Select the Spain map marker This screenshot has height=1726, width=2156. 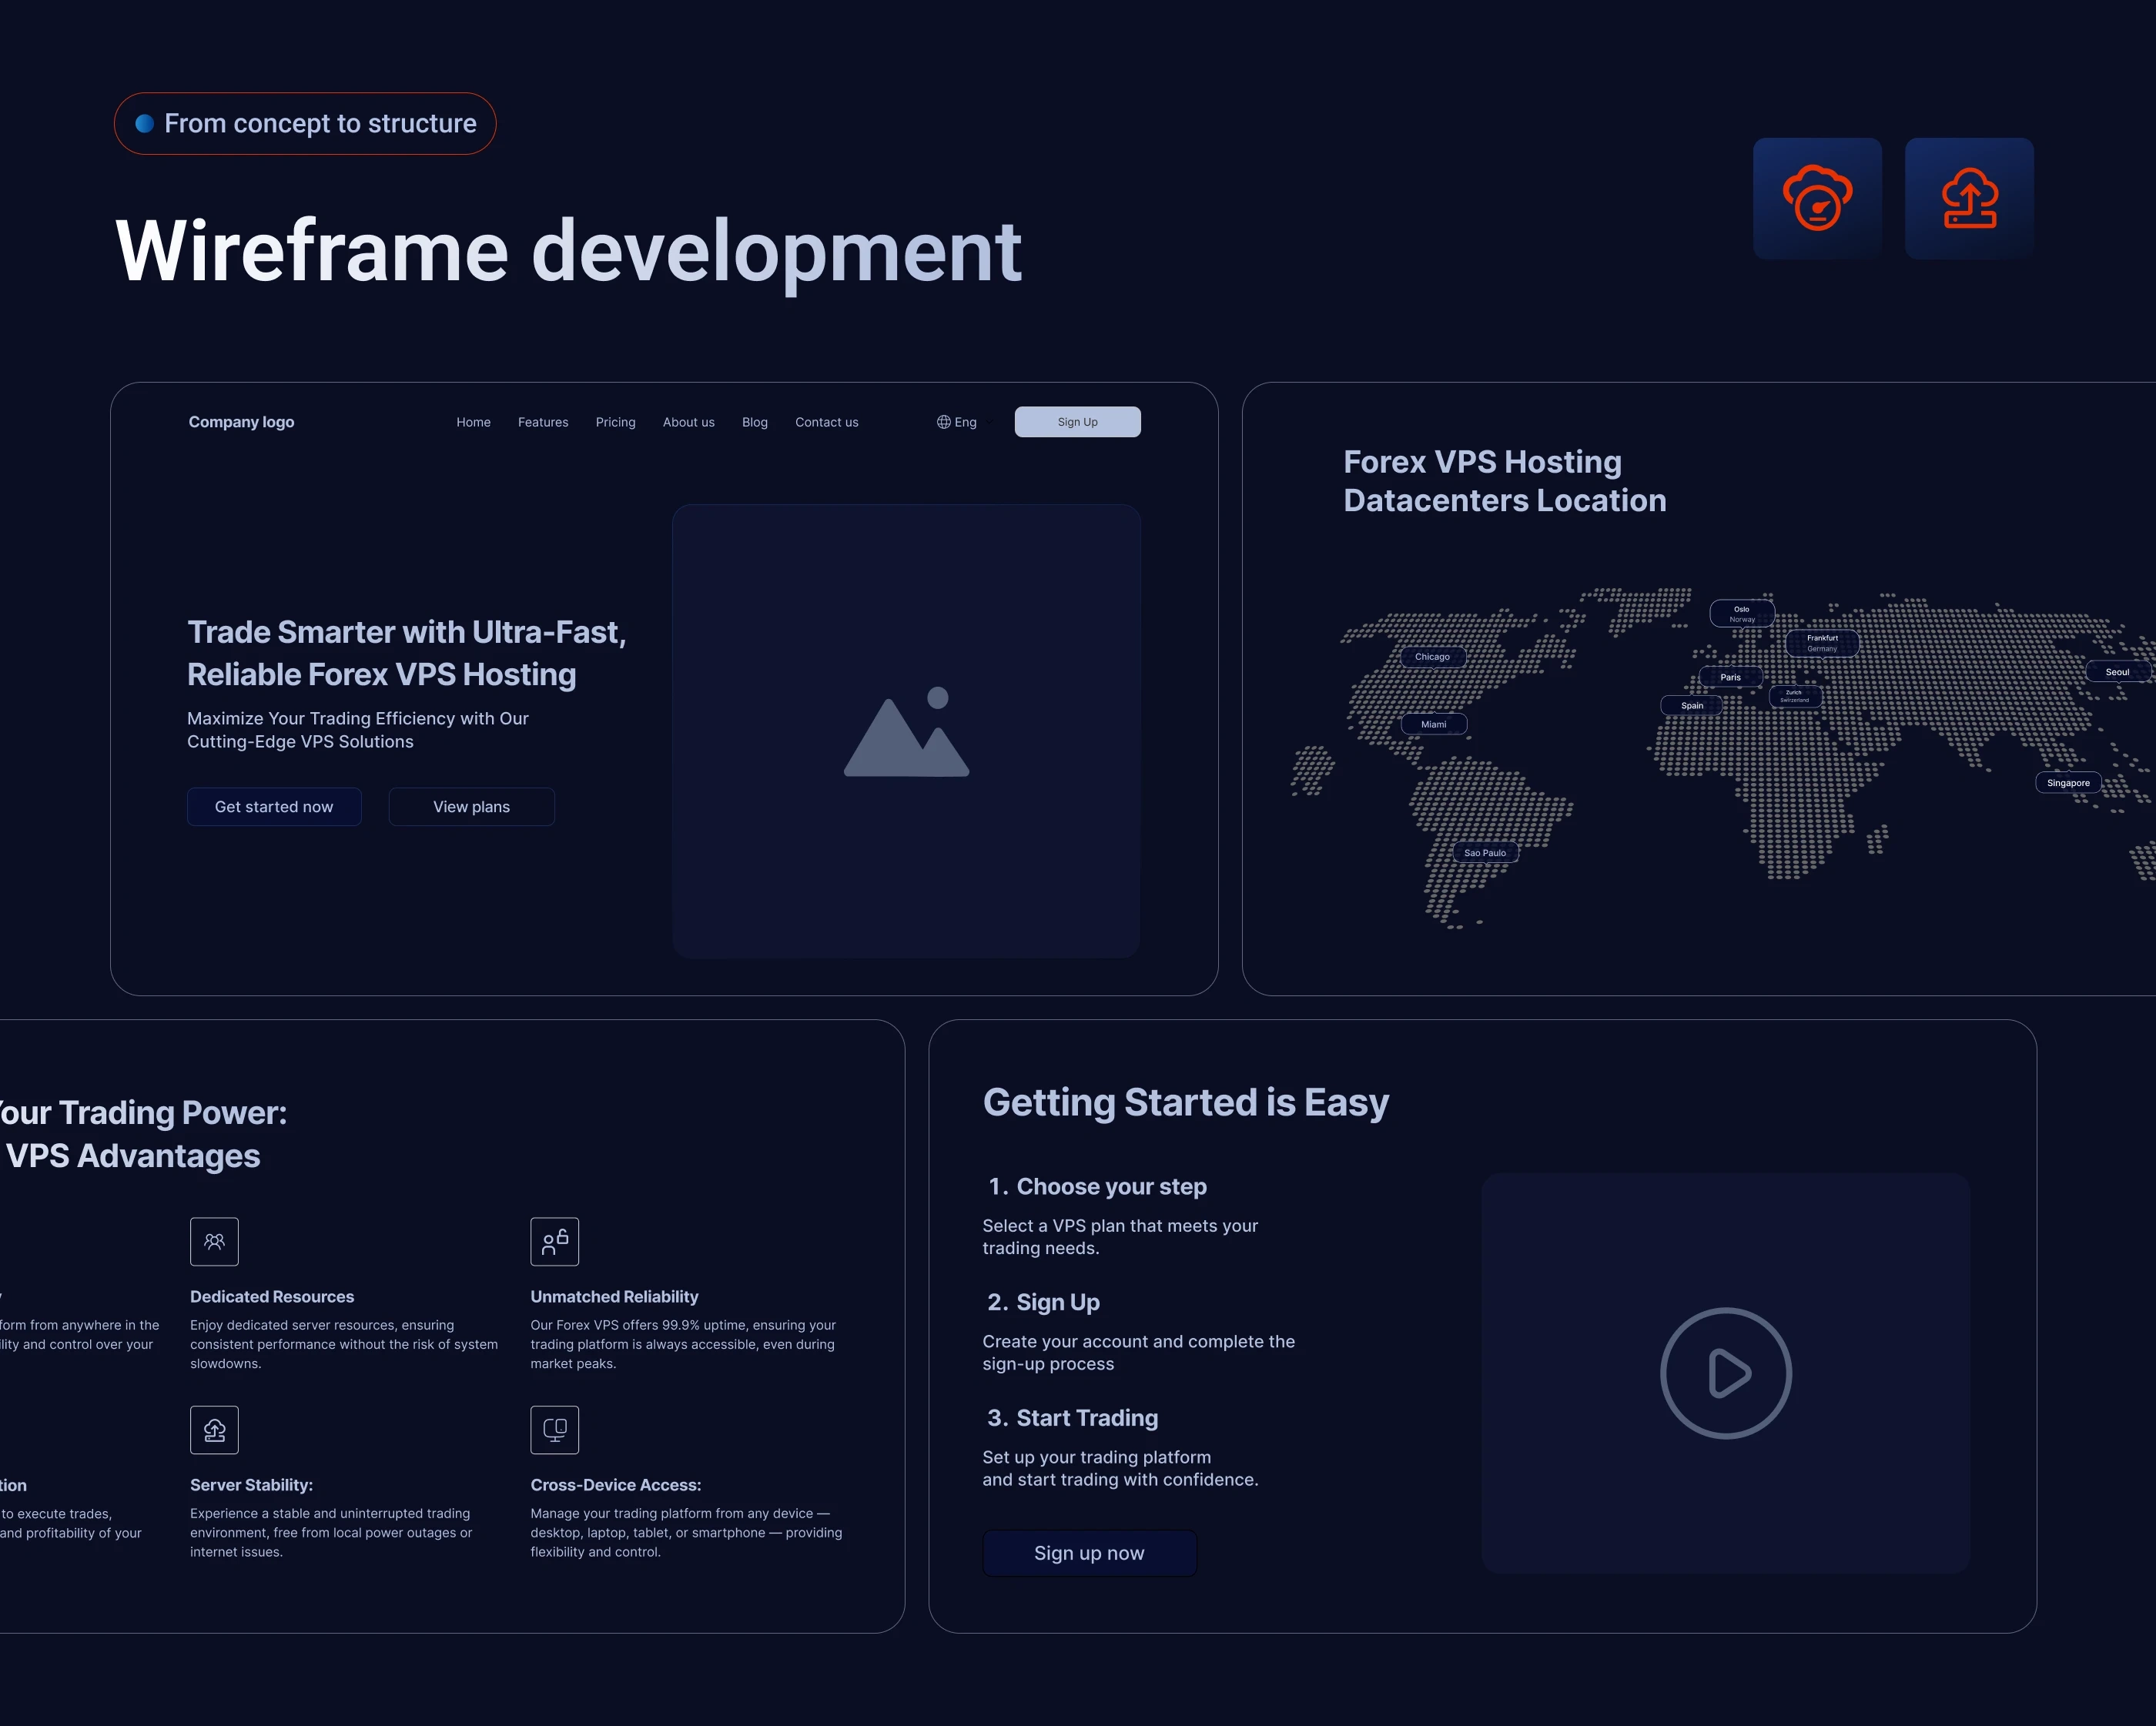[x=1692, y=705]
